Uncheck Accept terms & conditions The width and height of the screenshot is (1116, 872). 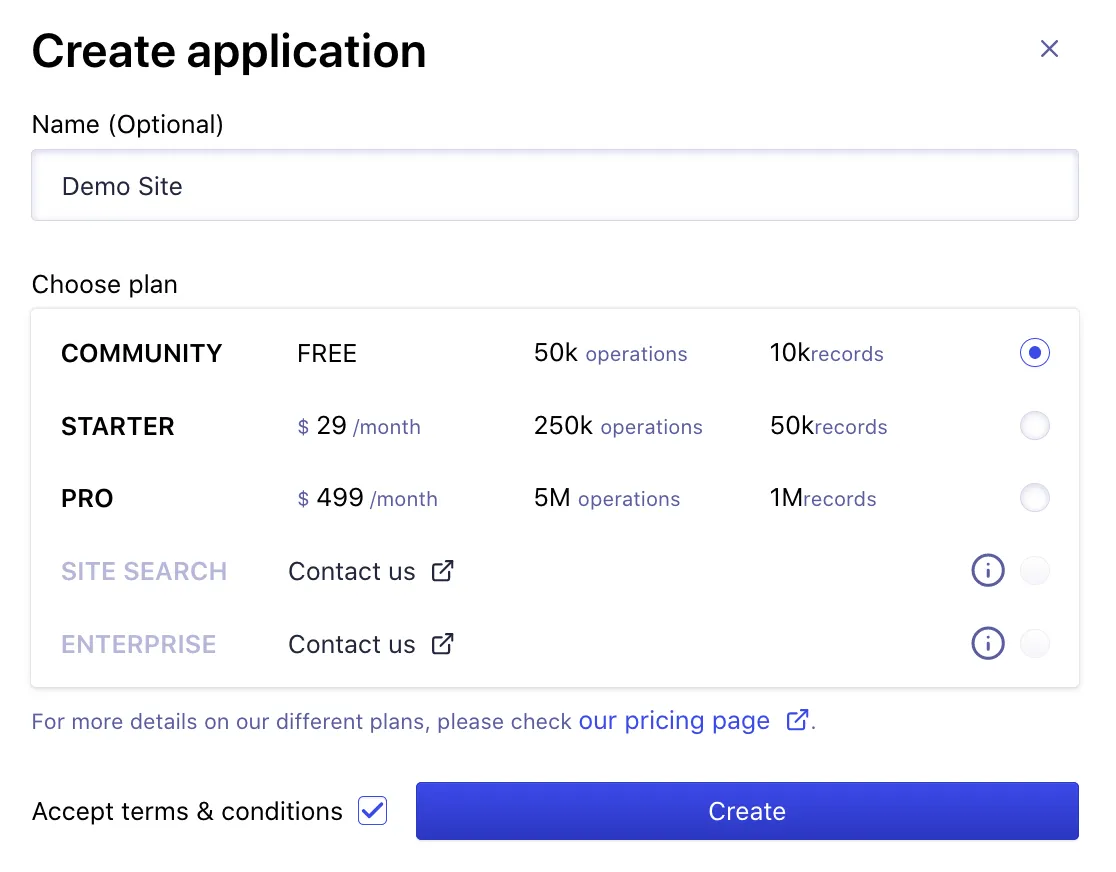tap(372, 810)
